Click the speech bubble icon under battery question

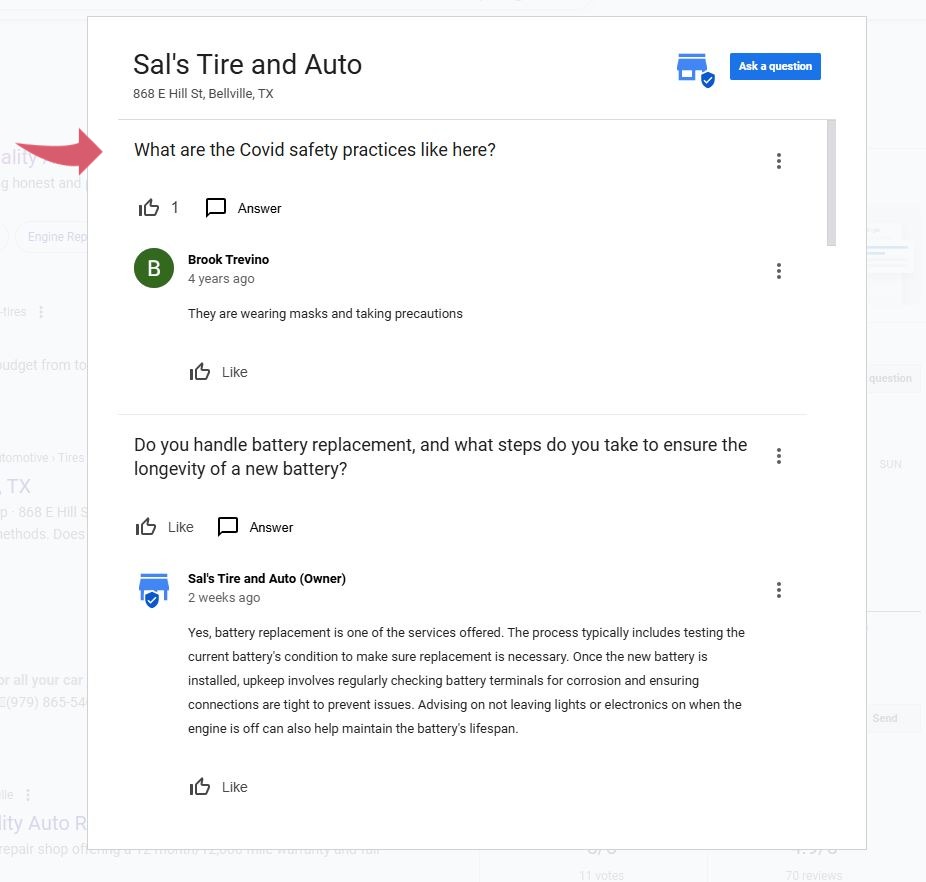(228, 526)
